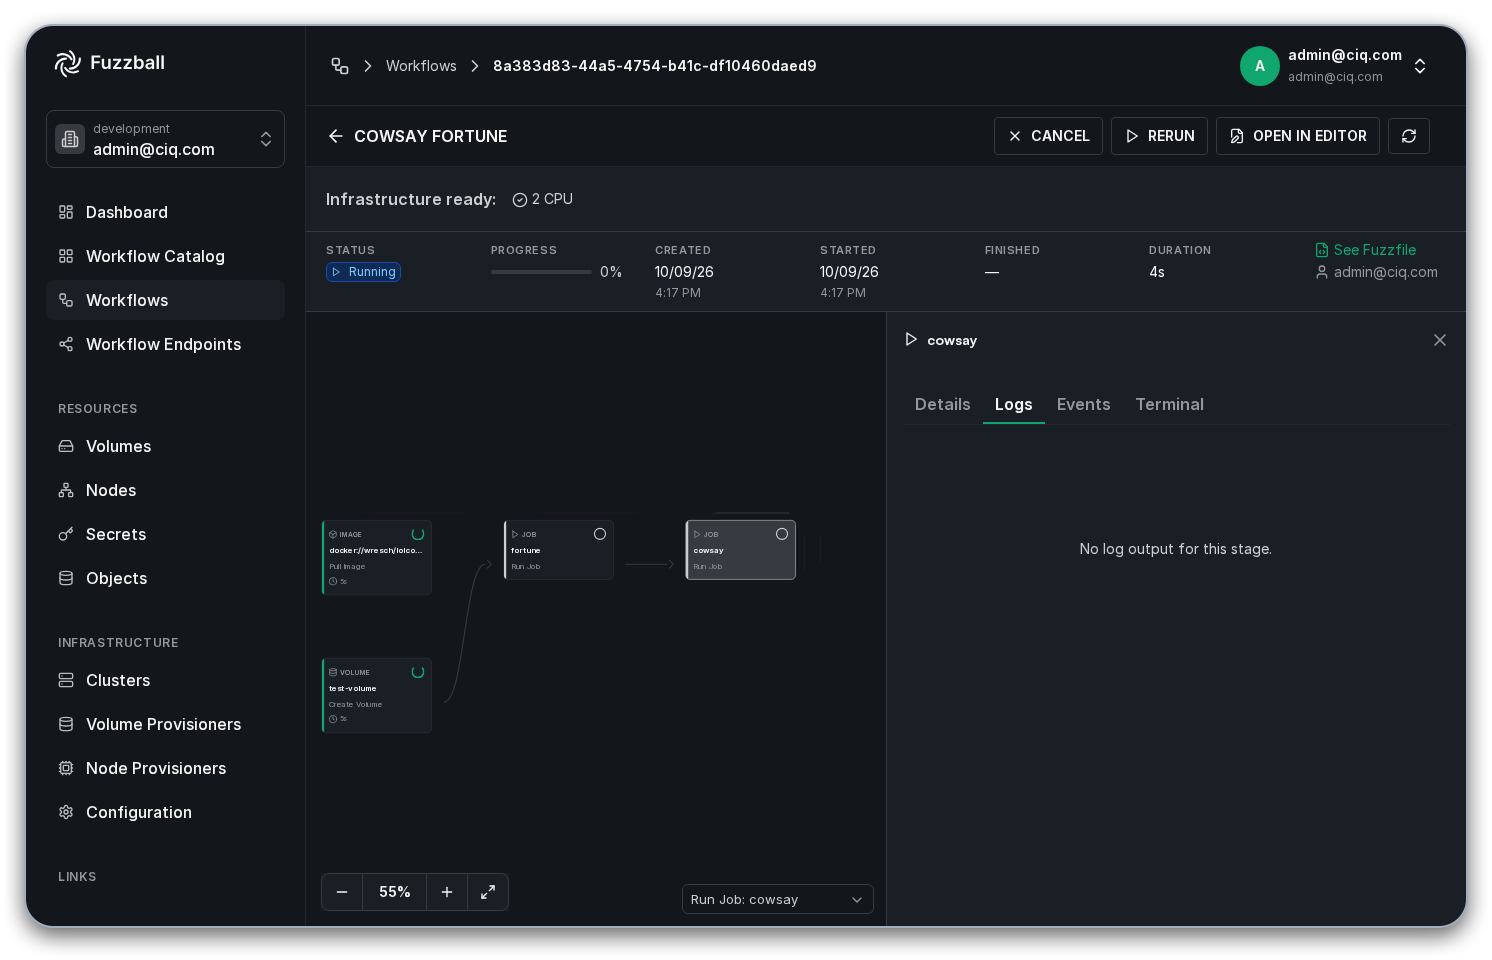
Task: Click the 55% zoom level
Action: (x=395, y=892)
